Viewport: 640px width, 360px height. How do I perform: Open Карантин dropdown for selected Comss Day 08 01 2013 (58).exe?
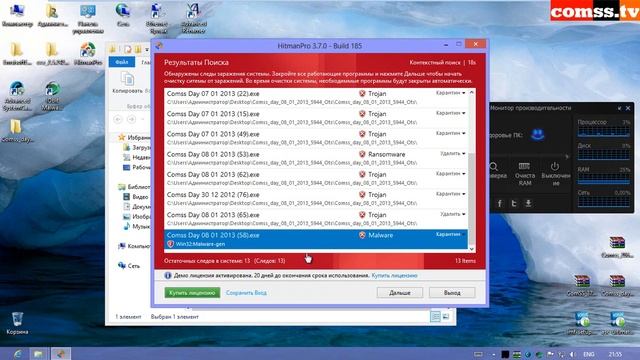coord(451,234)
